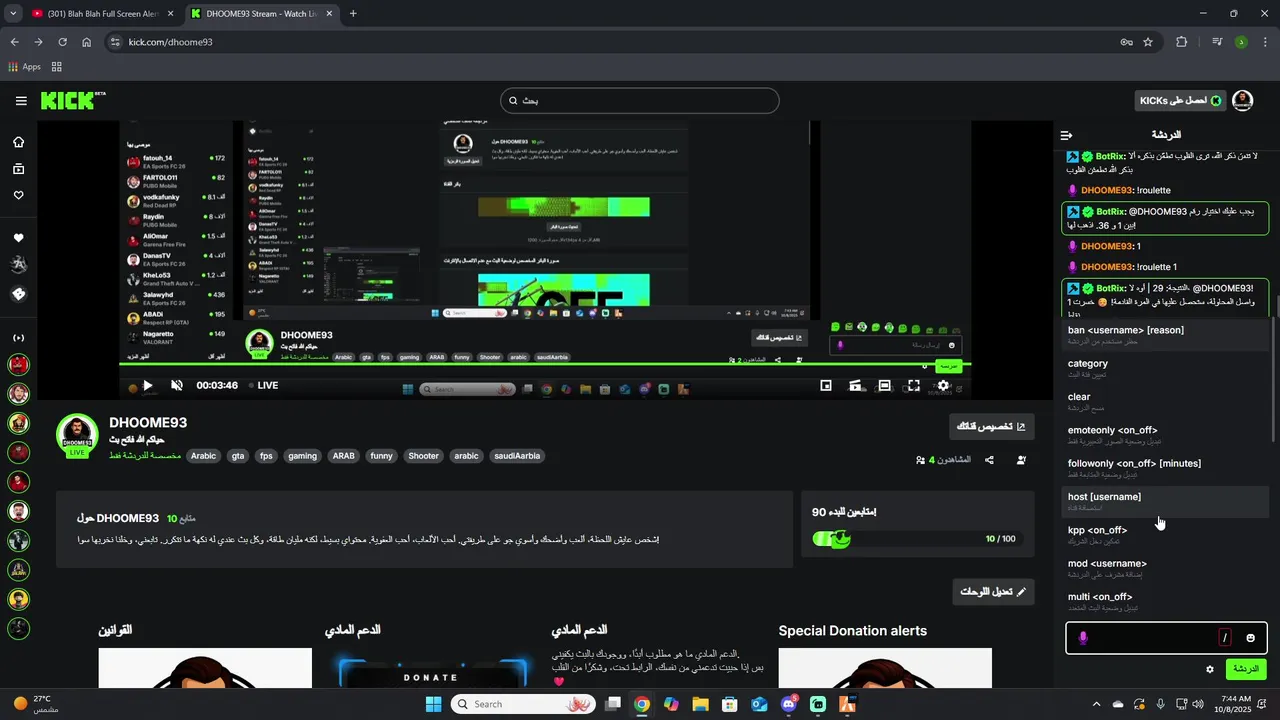Screen dimensions: 1280x720
Task: Select the clear chat command
Action: coord(1164,401)
